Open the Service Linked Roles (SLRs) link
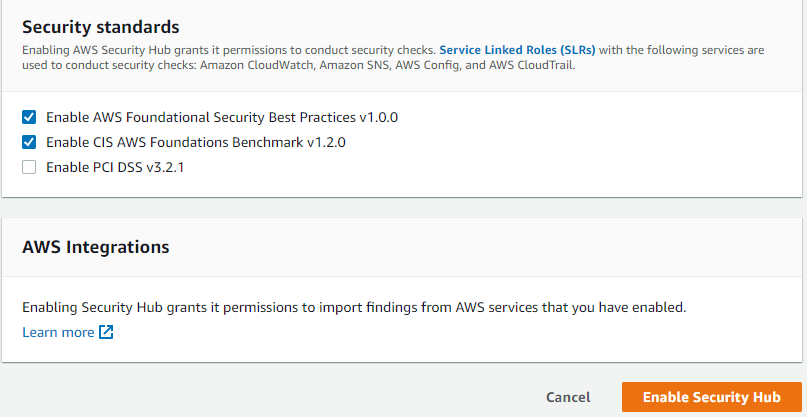This screenshot has height=417, width=807. click(517, 49)
